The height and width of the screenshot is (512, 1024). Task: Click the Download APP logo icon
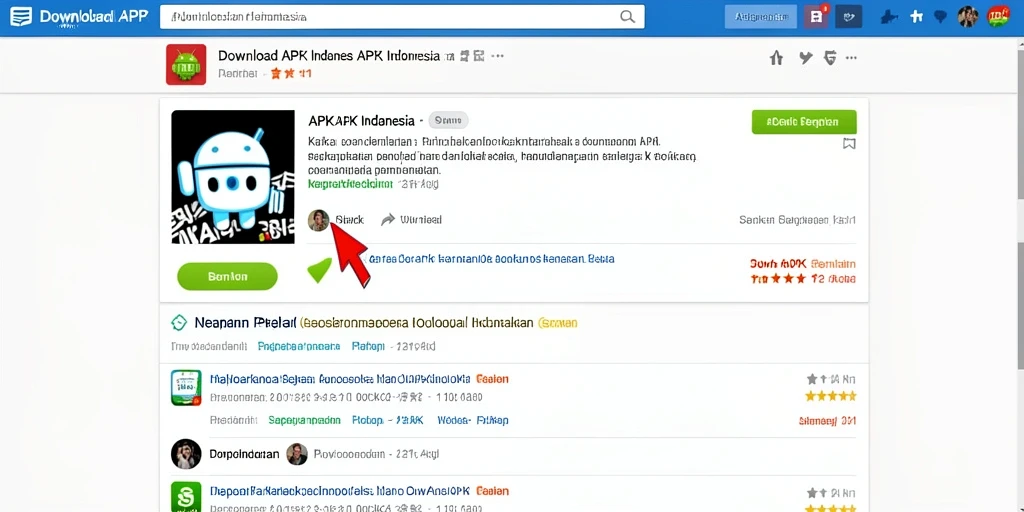tap(21, 16)
